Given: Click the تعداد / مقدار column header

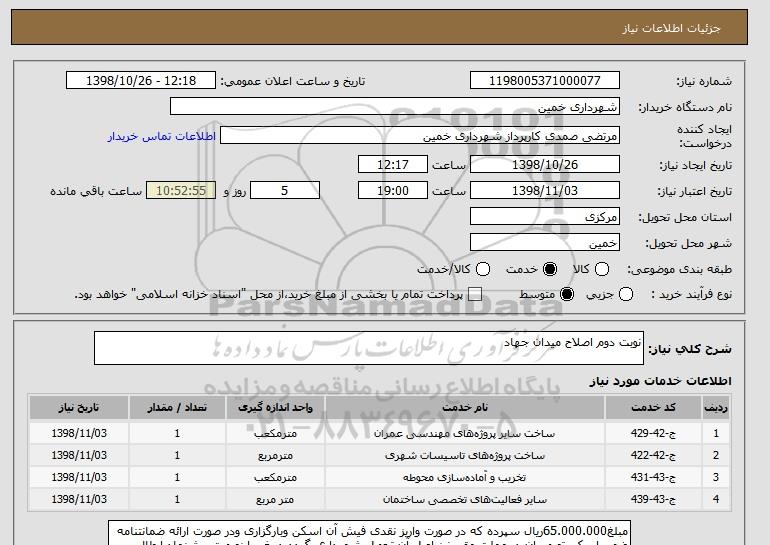Looking at the screenshot, I should [177, 408].
